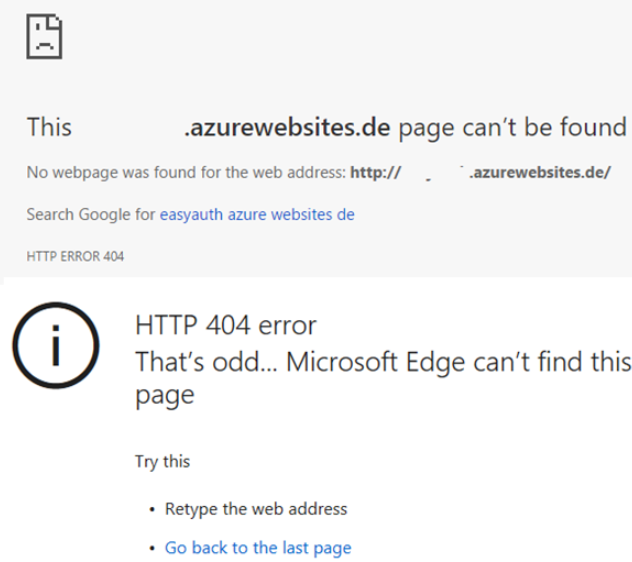Image resolution: width=632 pixels, height=562 pixels.
Task: Click the Go back to the last page link
Action: pyautogui.click(x=258, y=548)
